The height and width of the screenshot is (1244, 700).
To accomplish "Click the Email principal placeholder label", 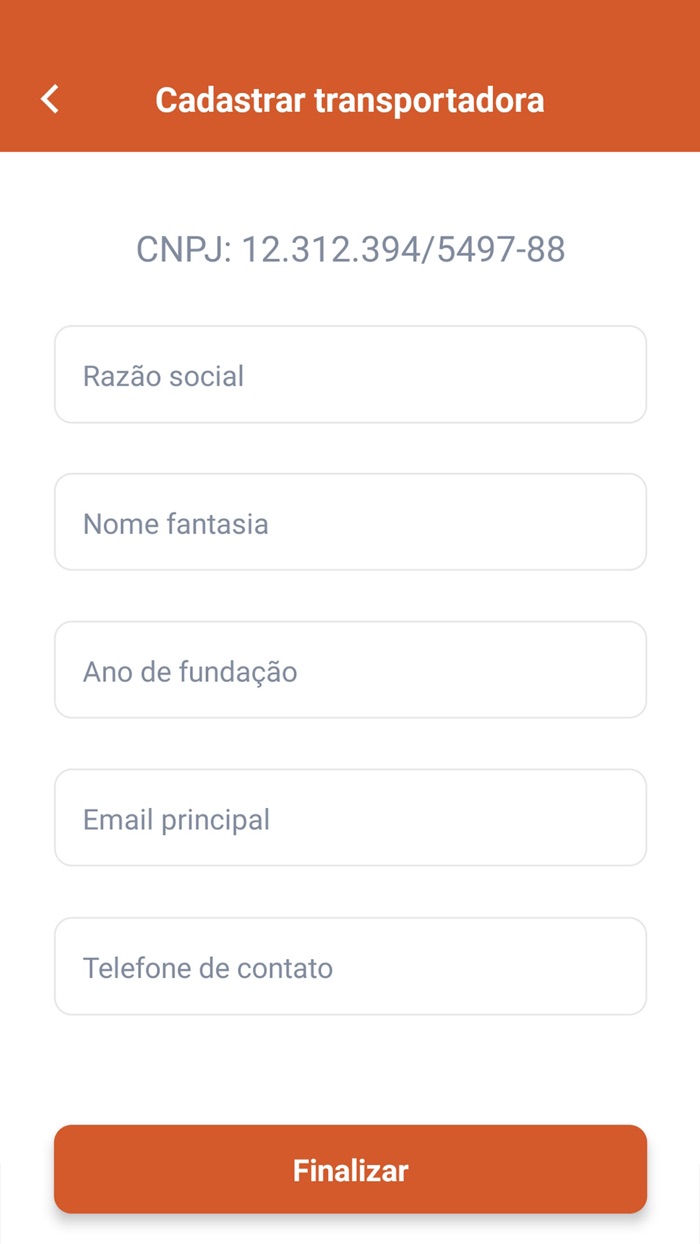I will (x=175, y=818).
